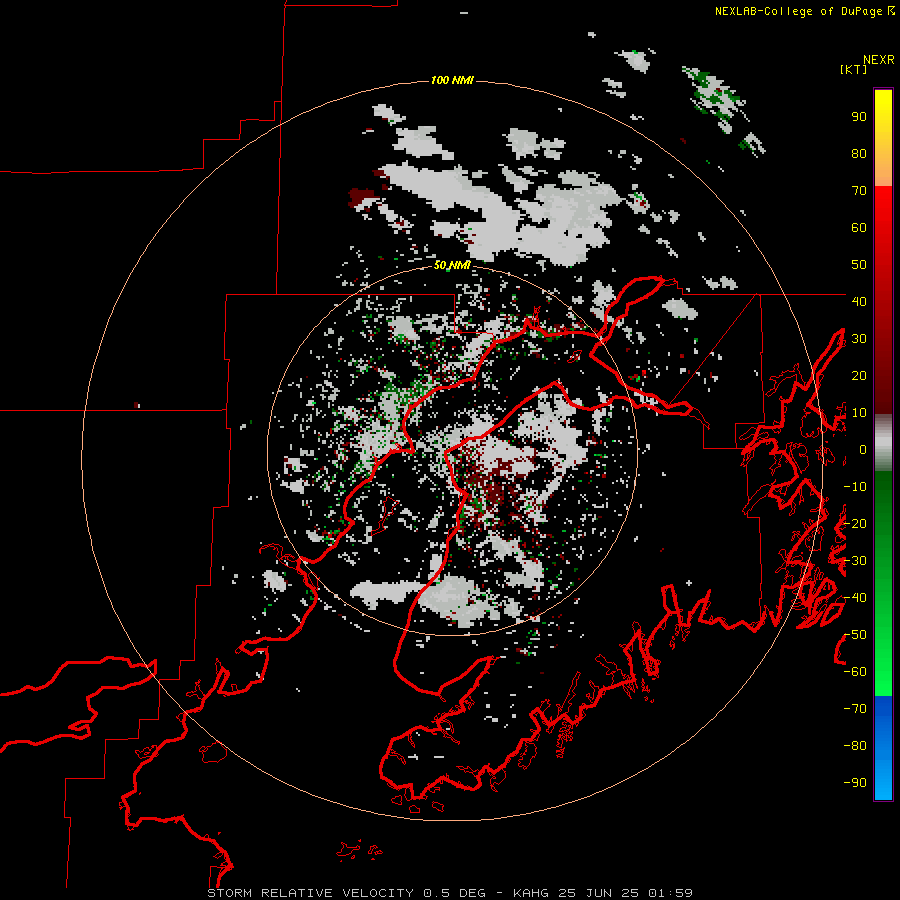Click the 25 JUN 25 date in caption
Screen dimensions: 900x900
[599, 893]
